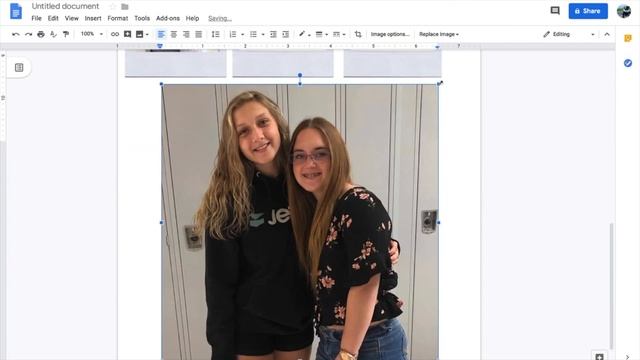Click the vertical scrollbar thumb
640x360 pixels.
click(x=611, y=286)
